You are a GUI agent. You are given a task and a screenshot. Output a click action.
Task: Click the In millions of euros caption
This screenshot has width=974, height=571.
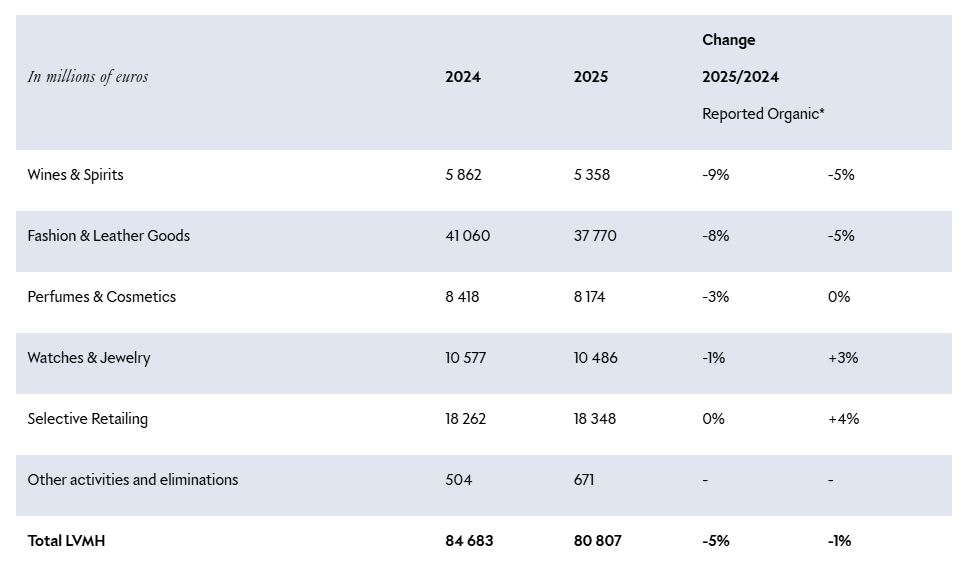[x=88, y=76]
